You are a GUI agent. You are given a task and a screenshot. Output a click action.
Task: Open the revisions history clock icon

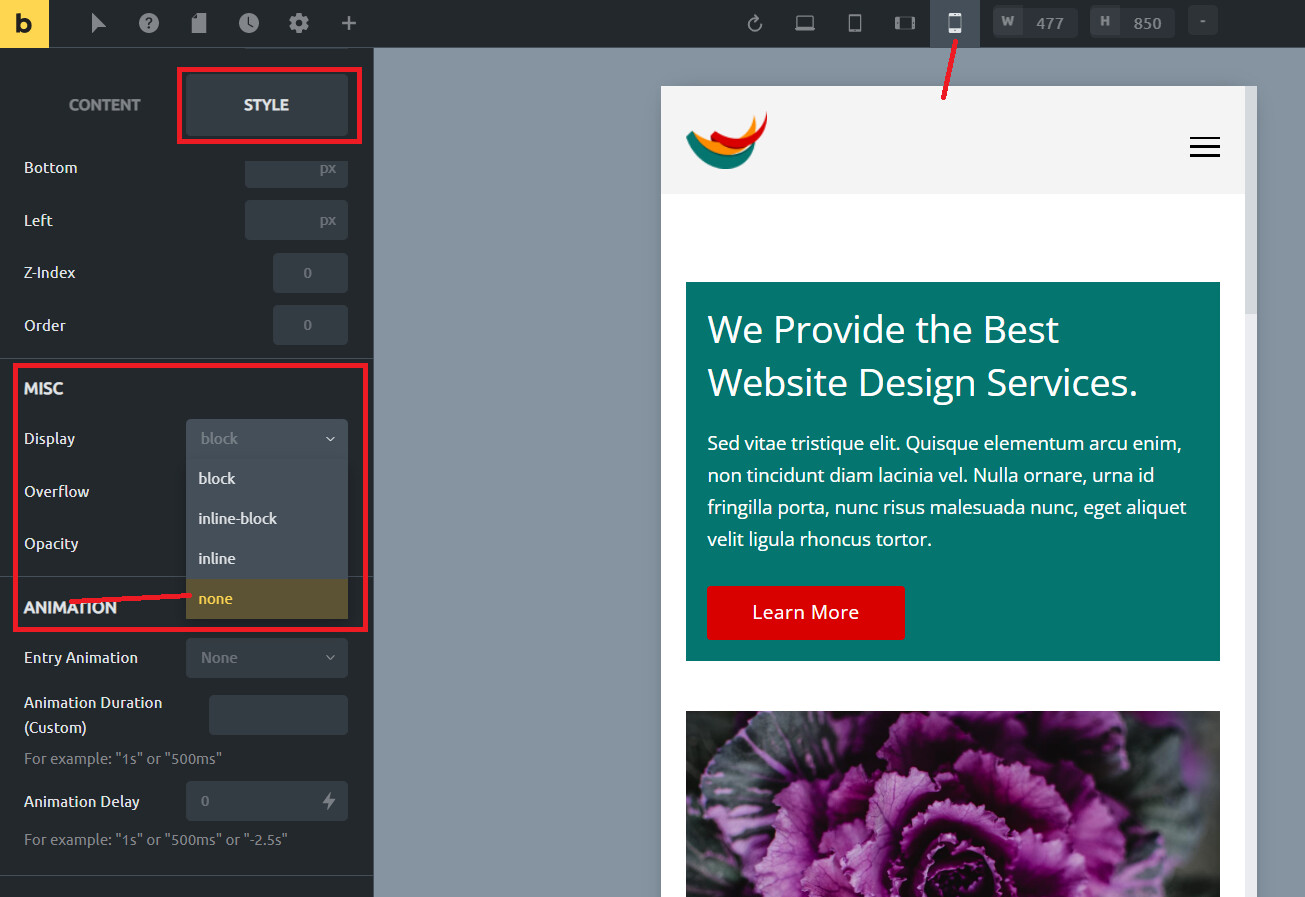point(249,23)
